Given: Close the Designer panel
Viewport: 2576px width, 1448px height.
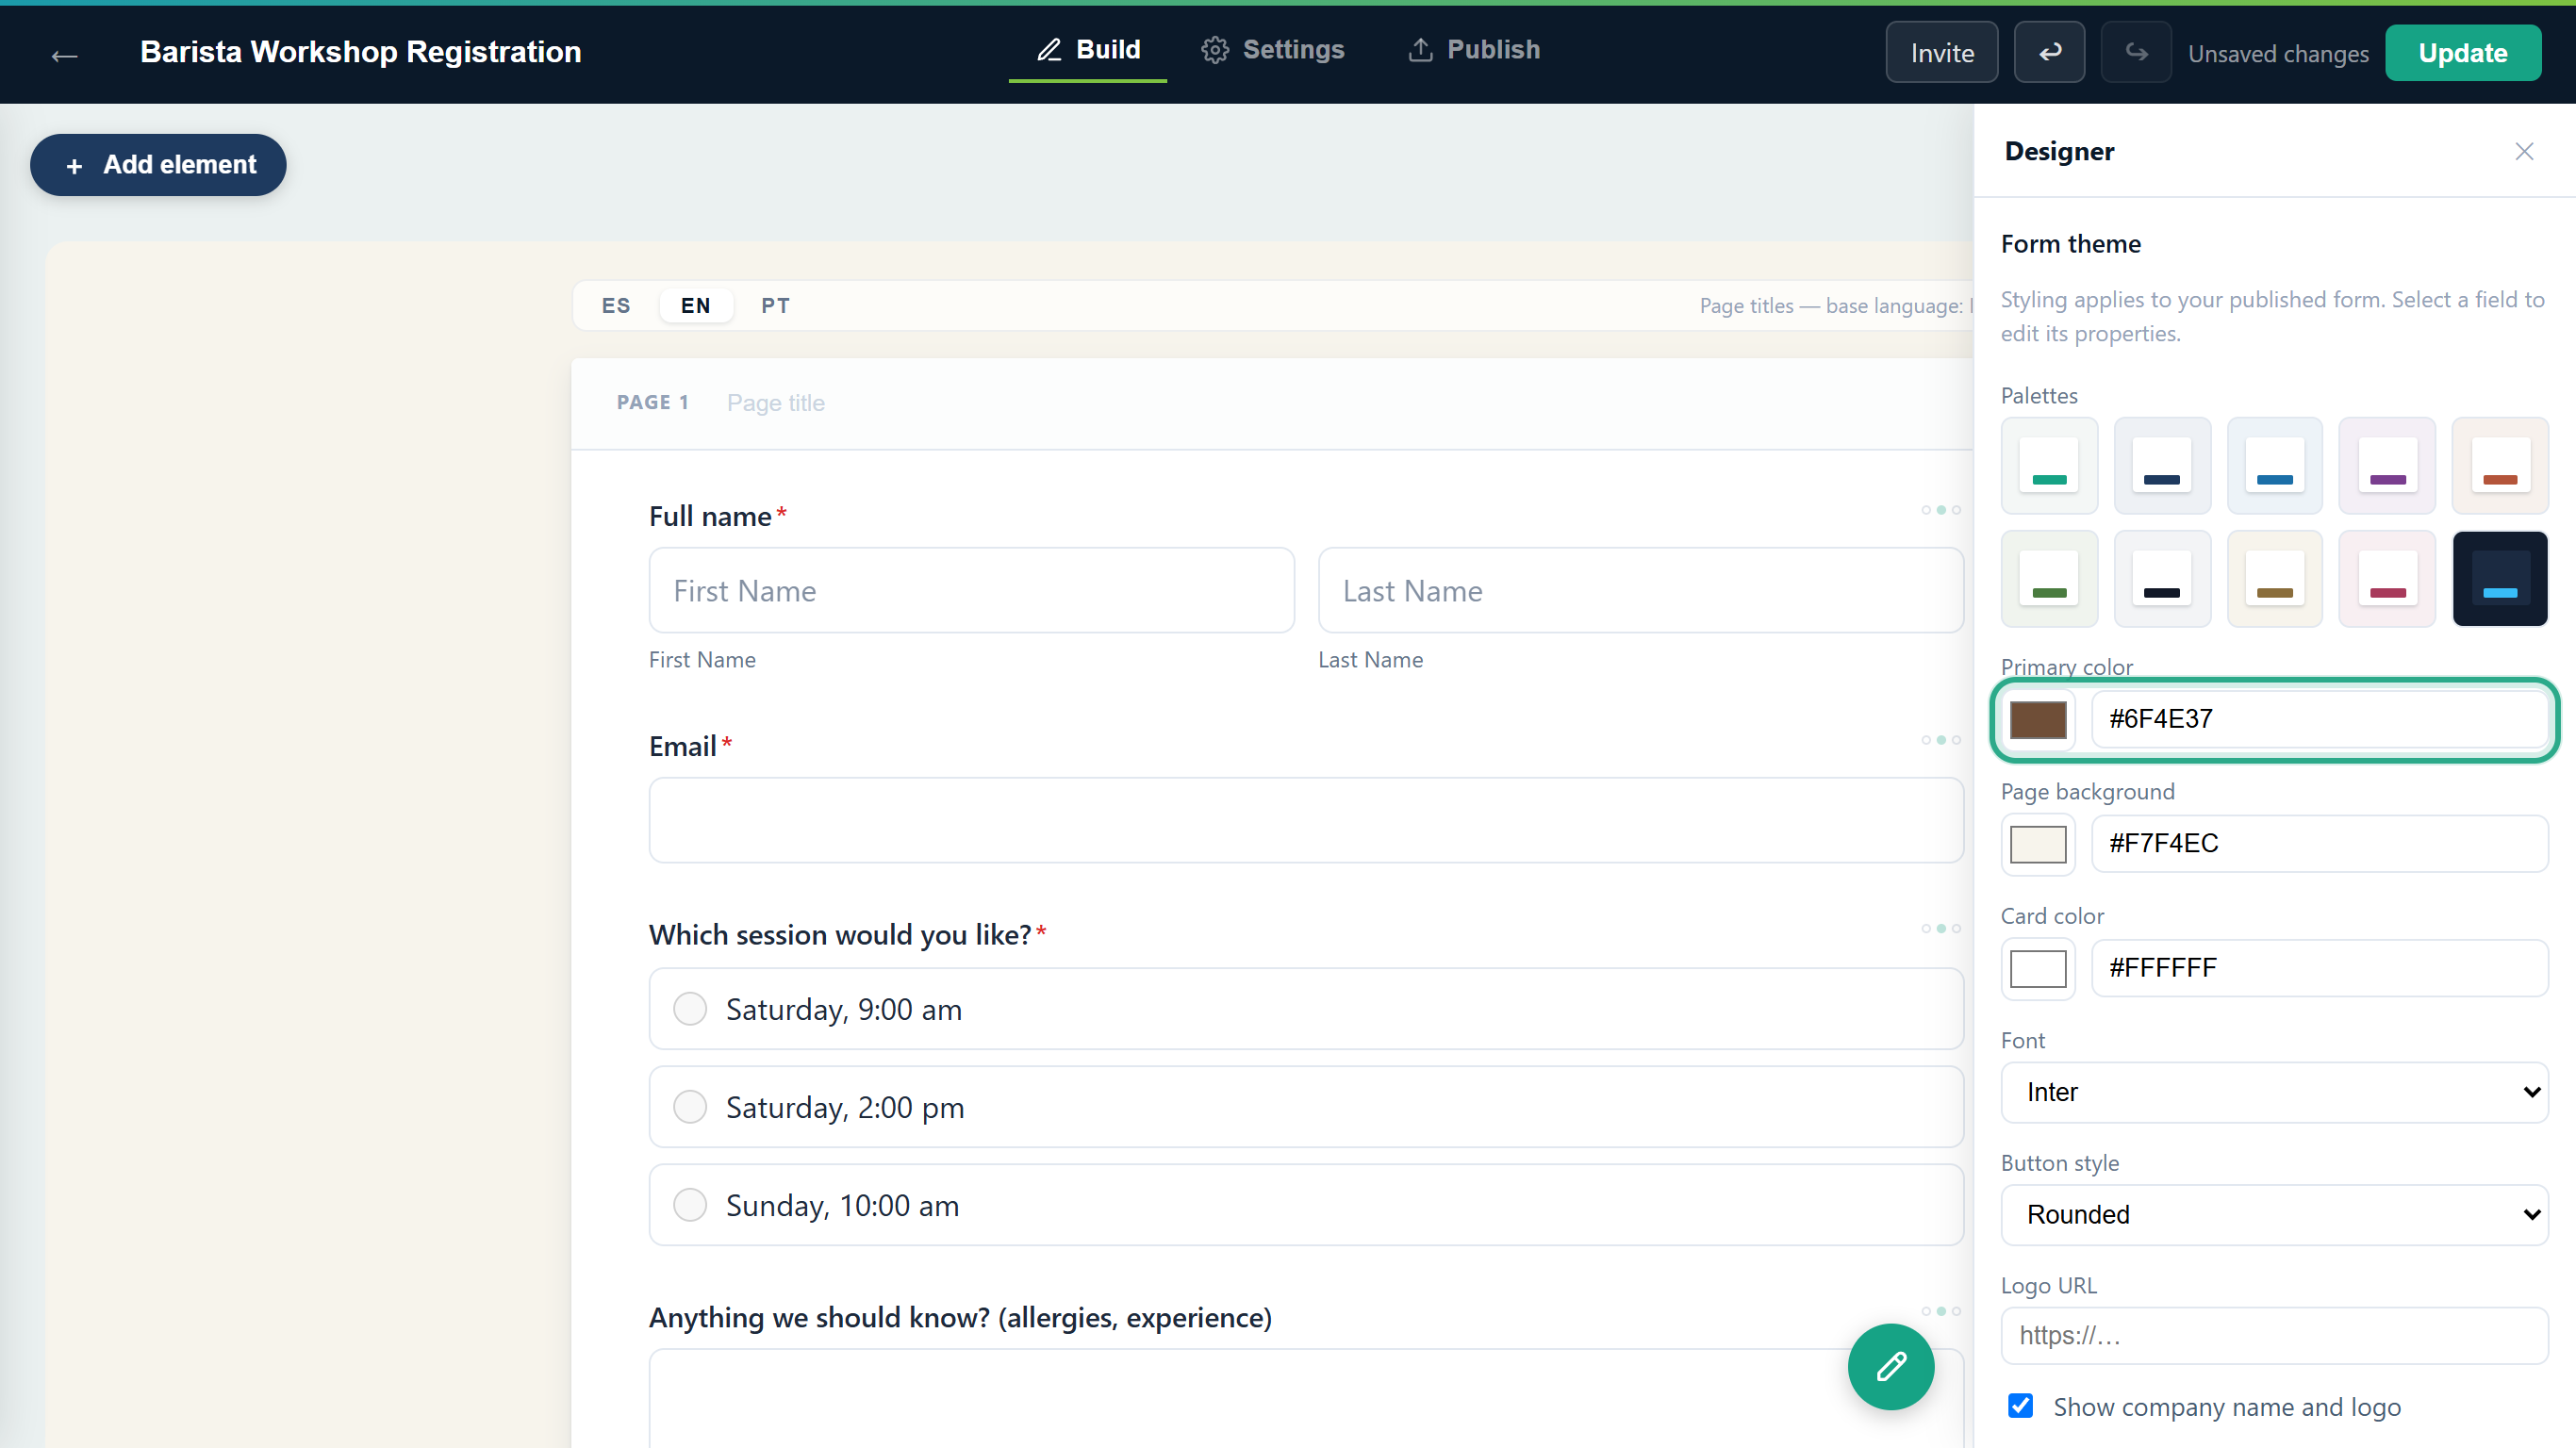Looking at the screenshot, I should (x=2524, y=151).
